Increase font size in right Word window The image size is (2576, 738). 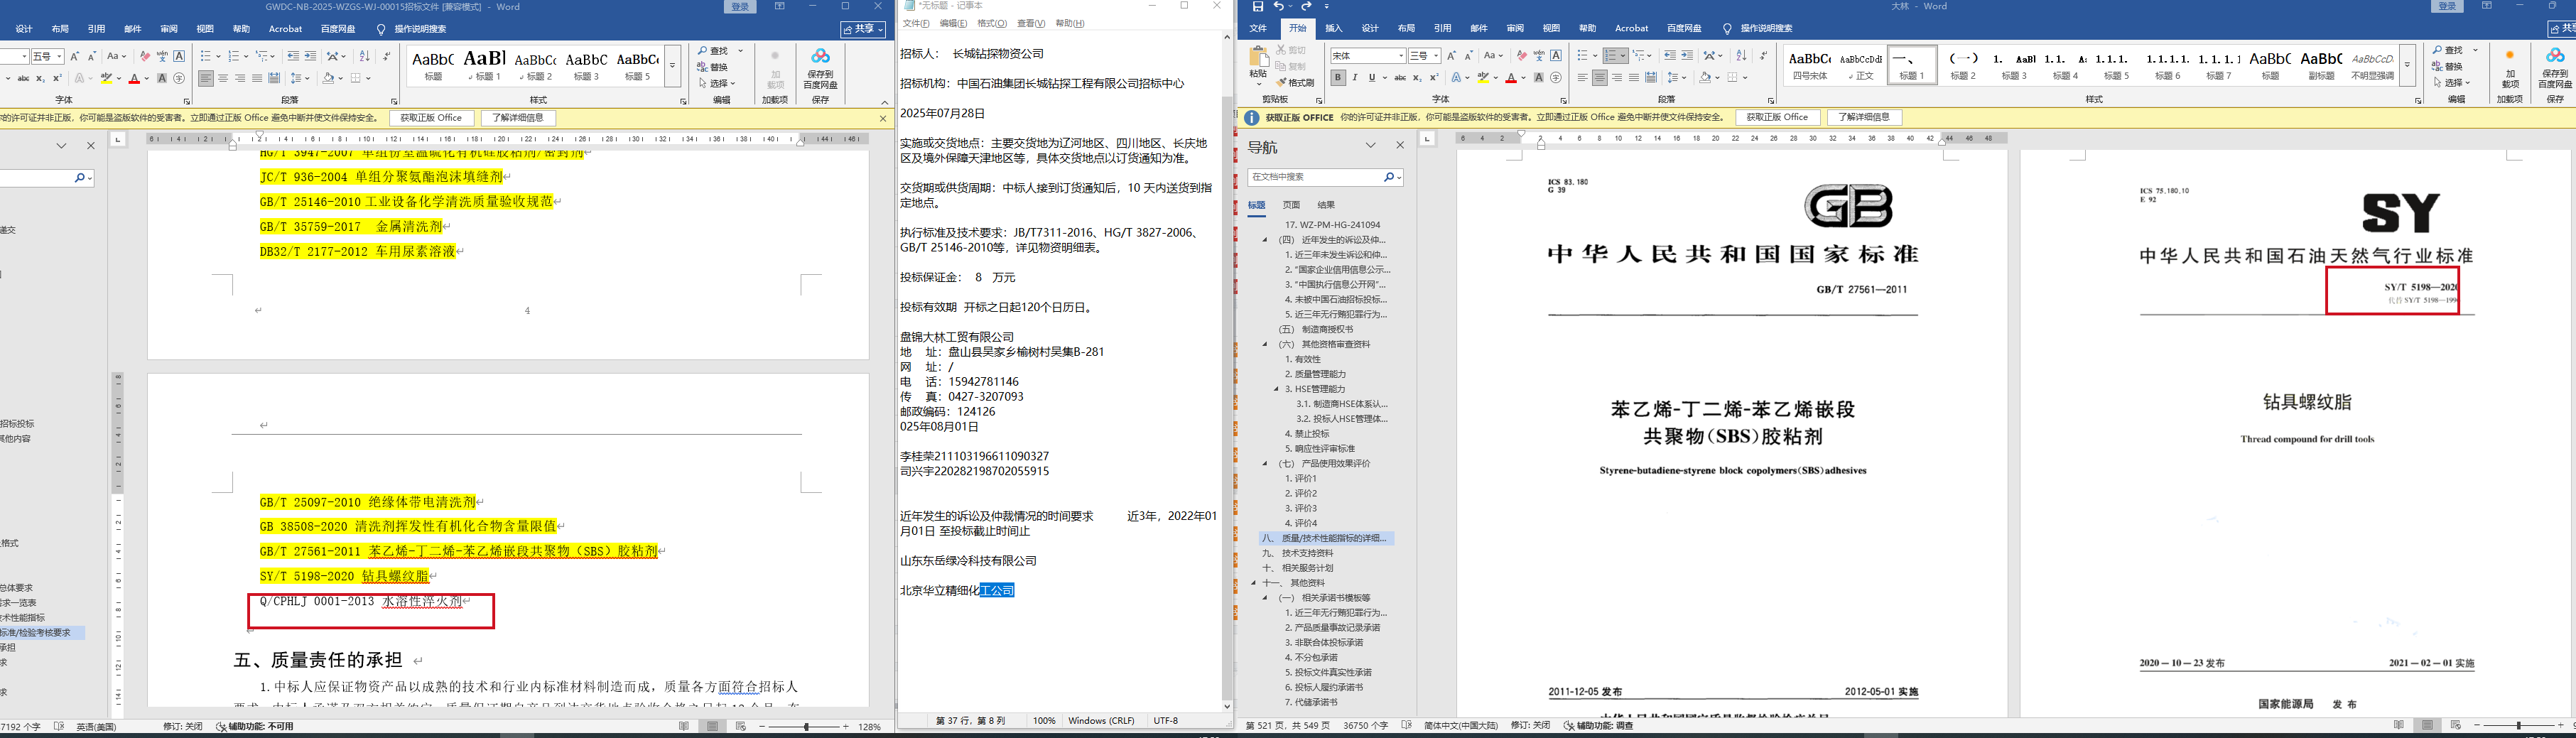(1452, 56)
